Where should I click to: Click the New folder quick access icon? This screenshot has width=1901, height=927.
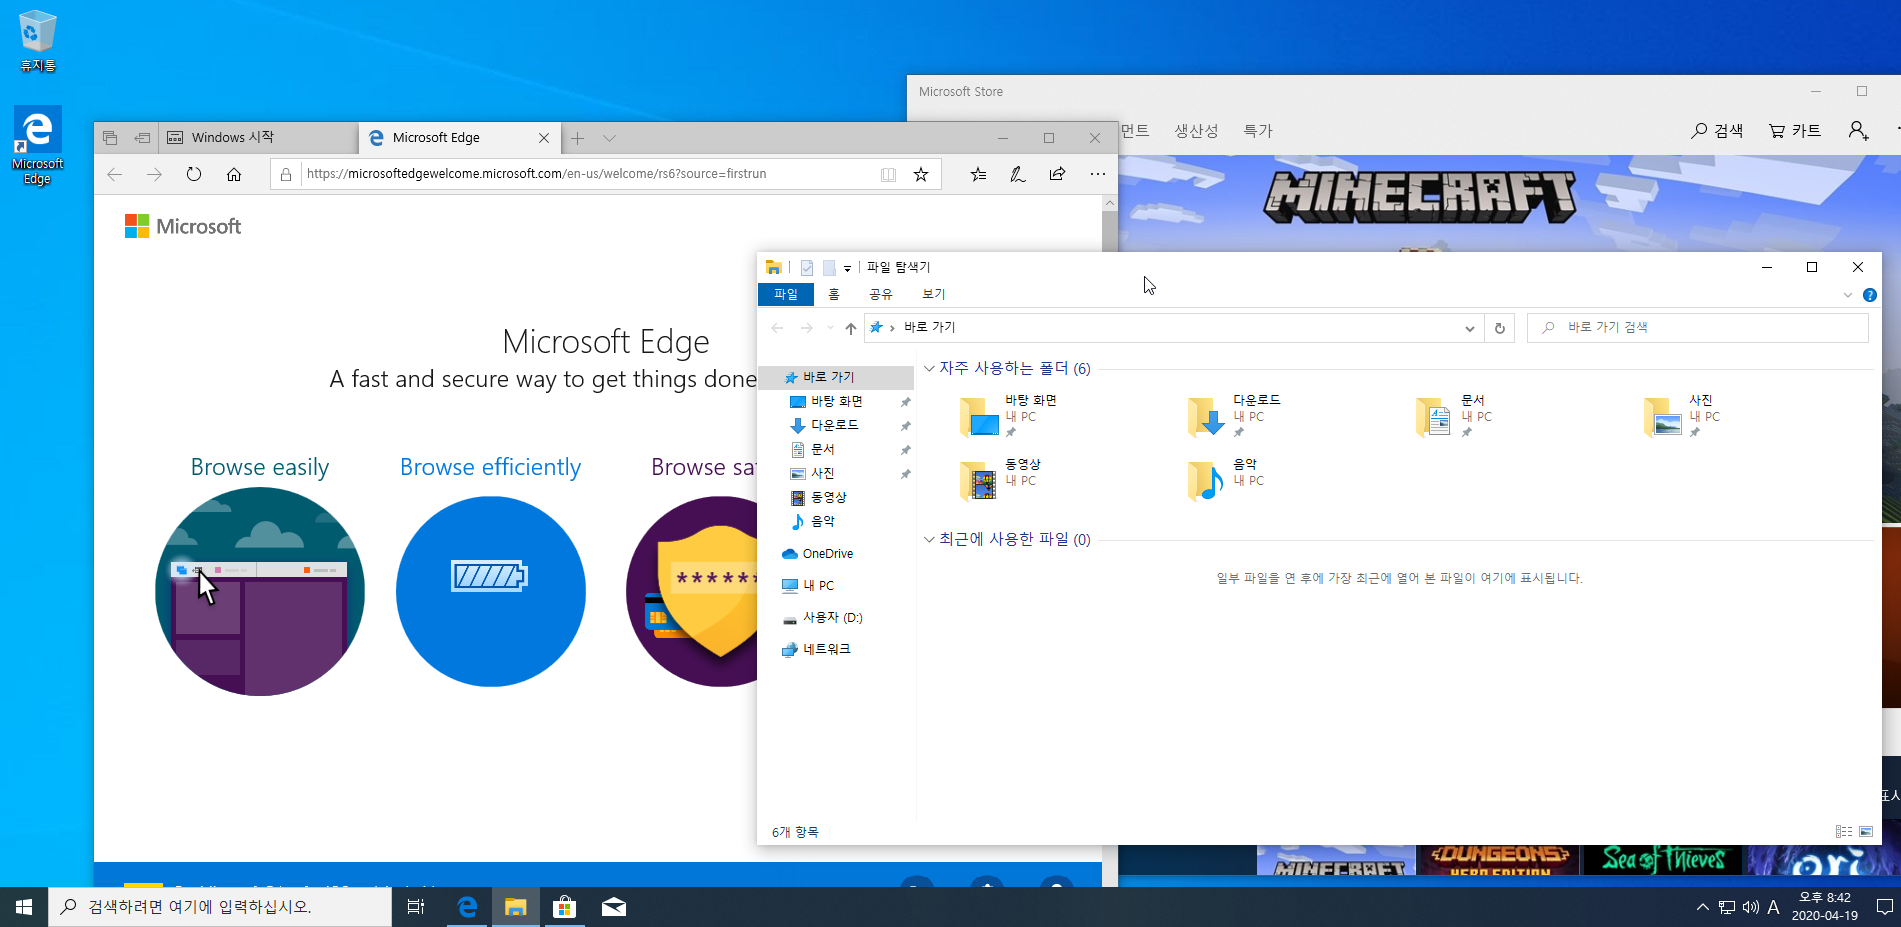click(829, 267)
